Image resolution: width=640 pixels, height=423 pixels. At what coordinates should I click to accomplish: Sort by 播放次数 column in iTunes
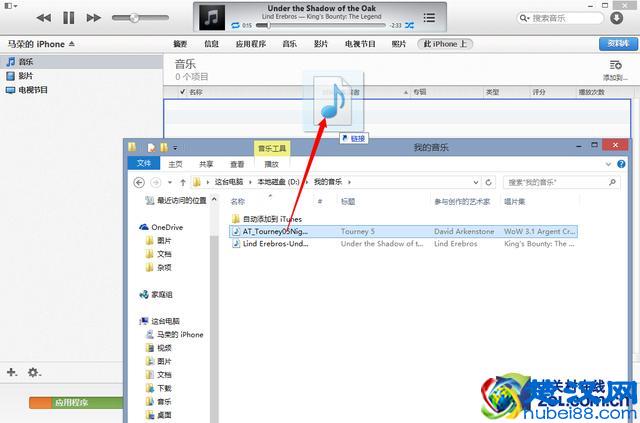point(591,92)
